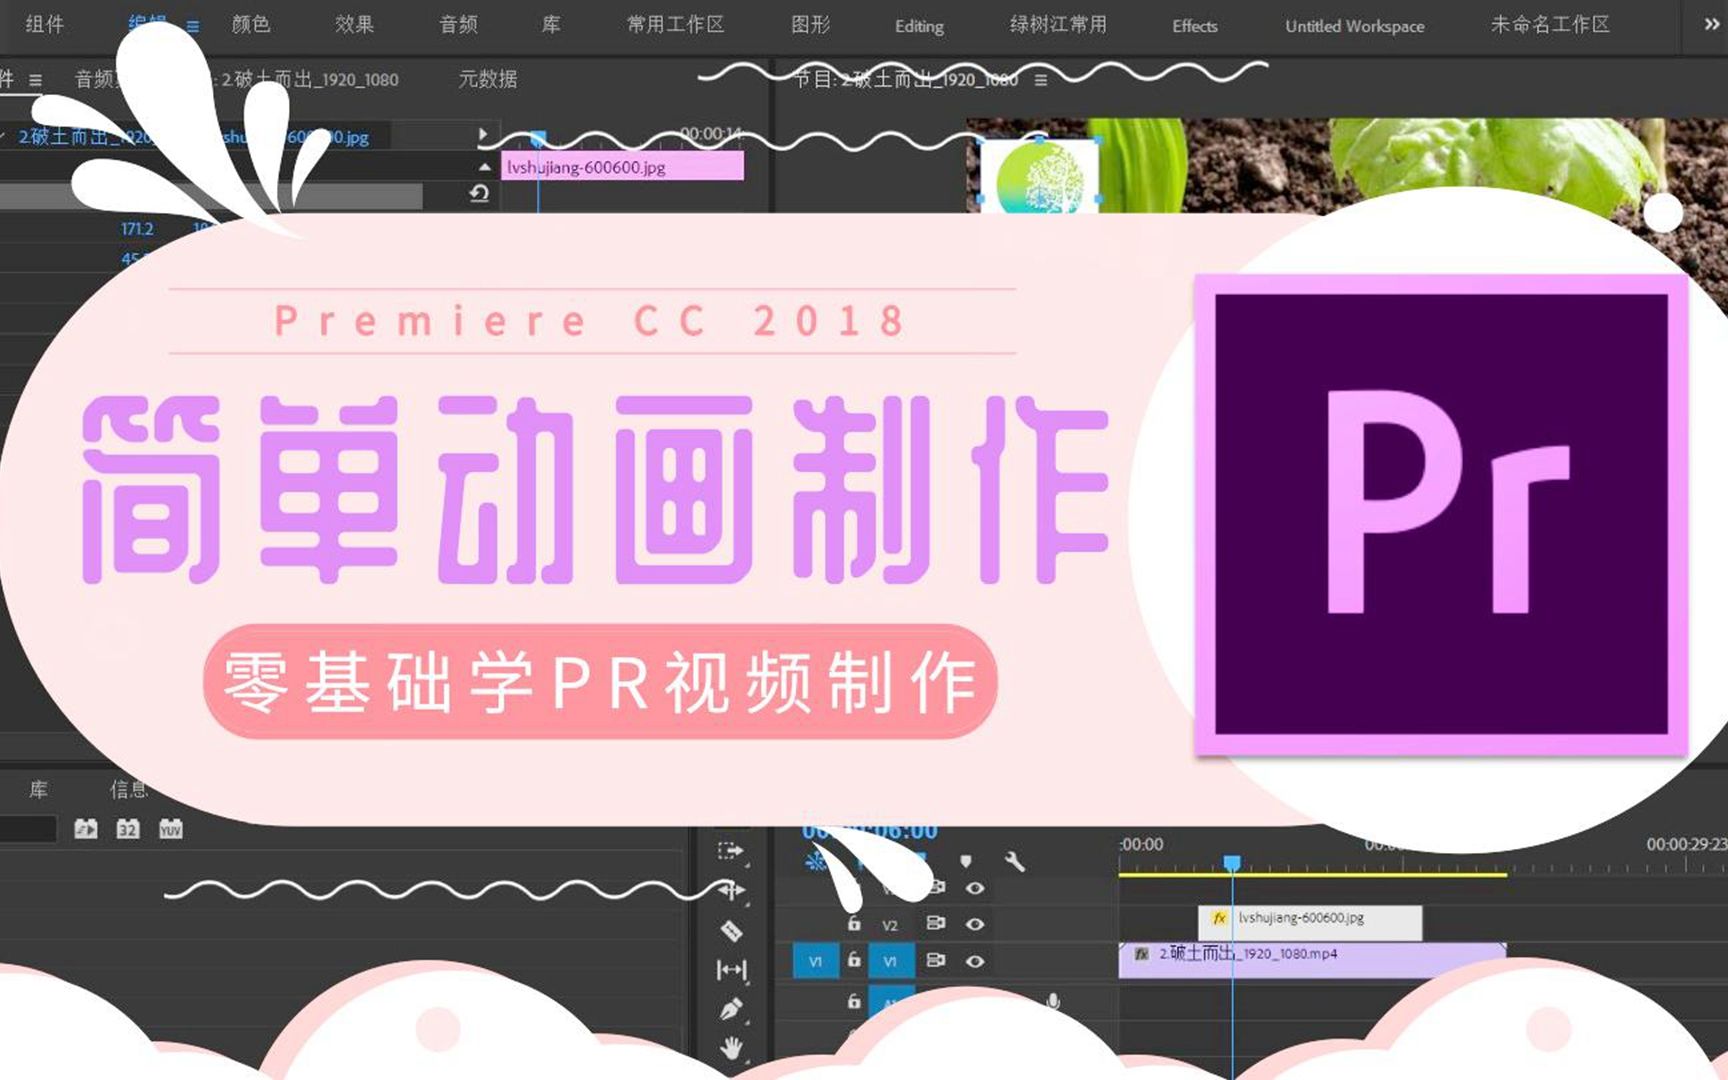Open source panel hamburger menu
Screen dimensions: 1728x1080
pyautogui.click(x=36, y=80)
